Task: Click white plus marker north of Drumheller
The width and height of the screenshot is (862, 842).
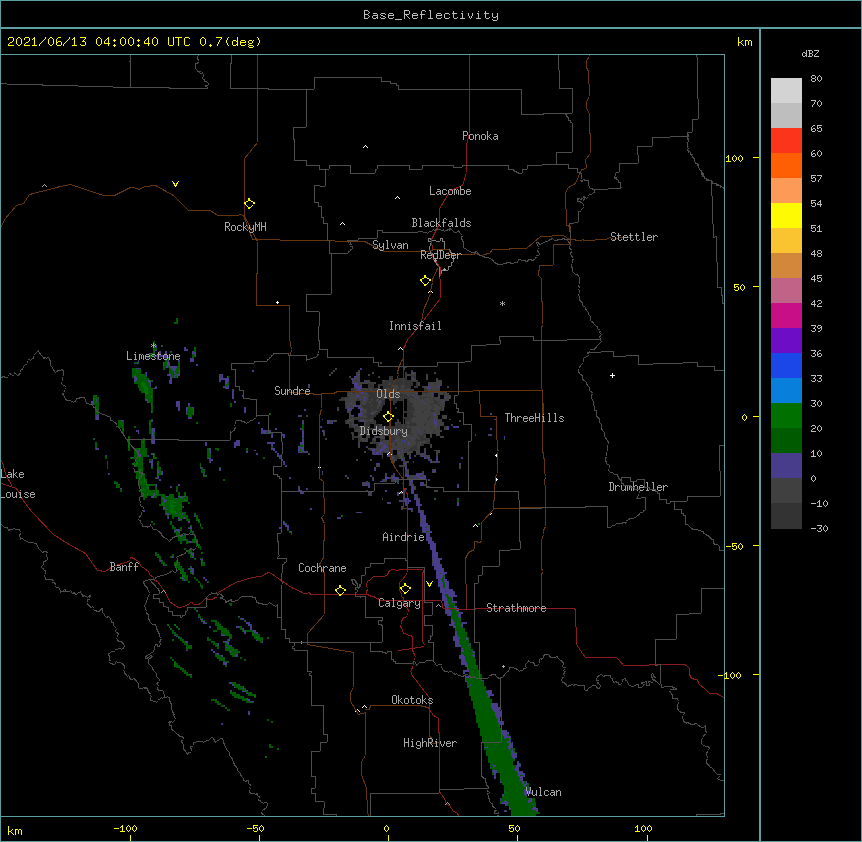Action: point(612,375)
